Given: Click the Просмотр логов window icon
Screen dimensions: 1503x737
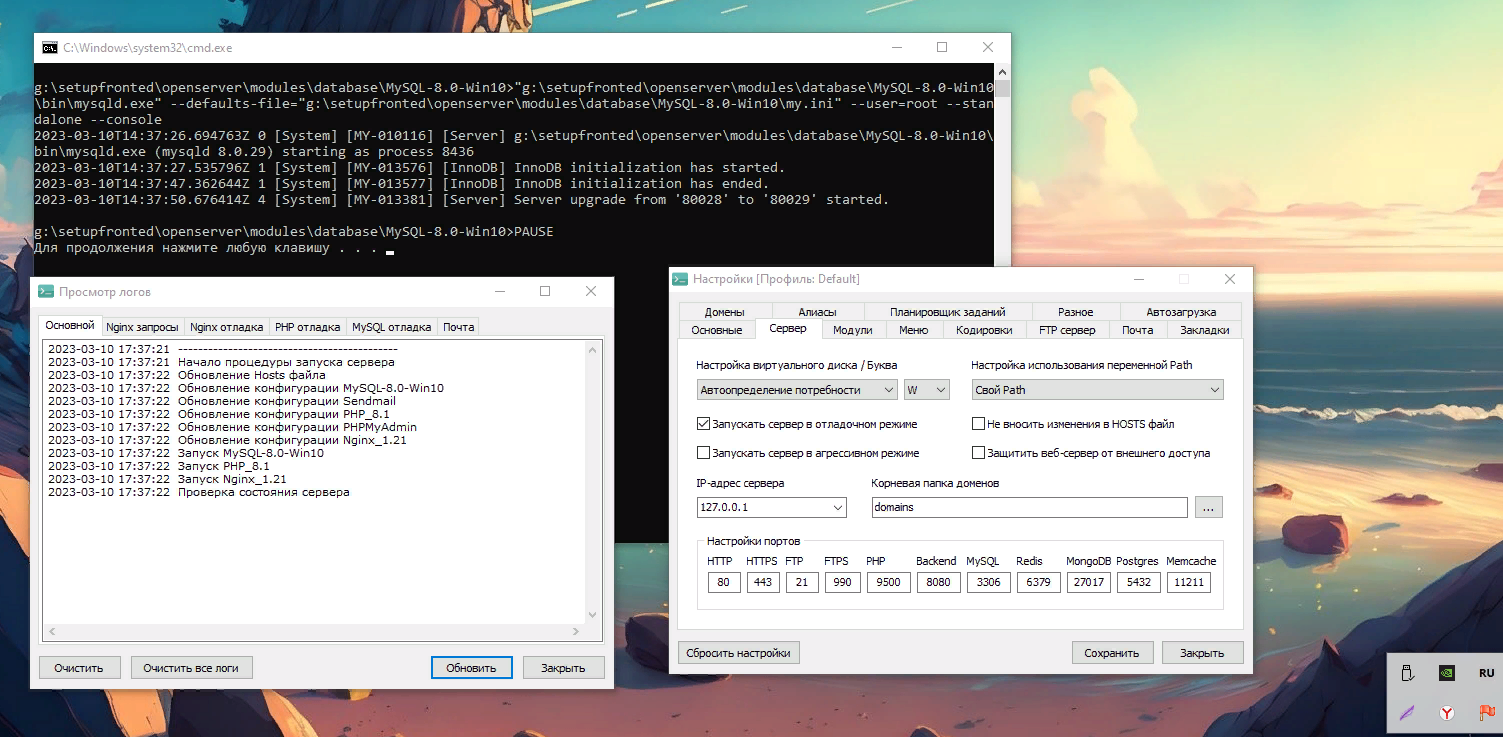Looking at the screenshot, I should coord(45,291).
